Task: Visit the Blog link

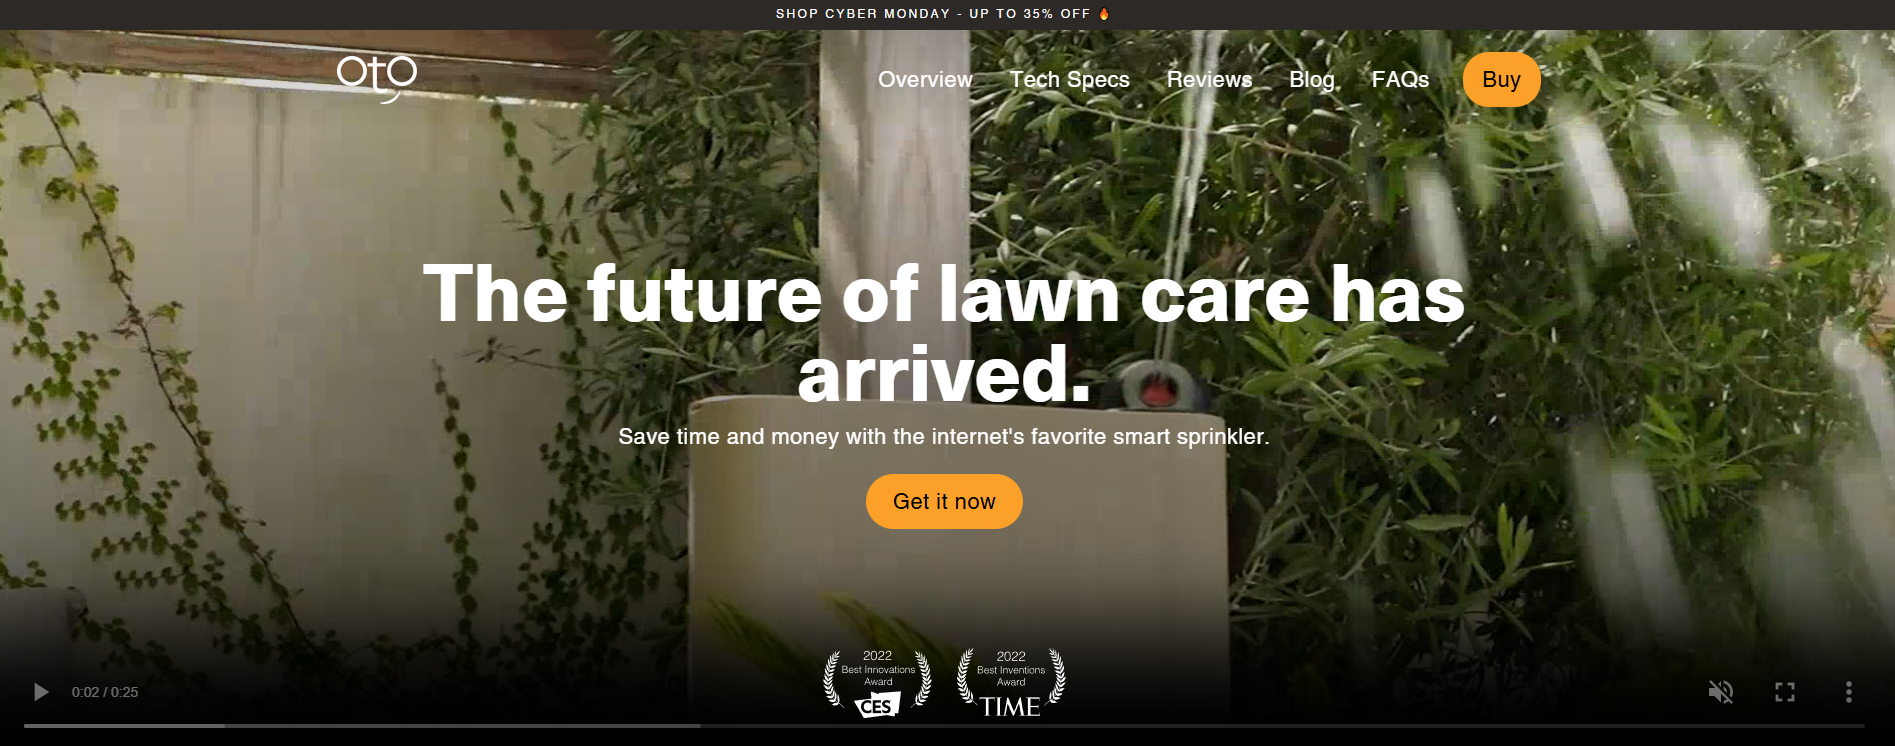Action: pos(1312,79)
